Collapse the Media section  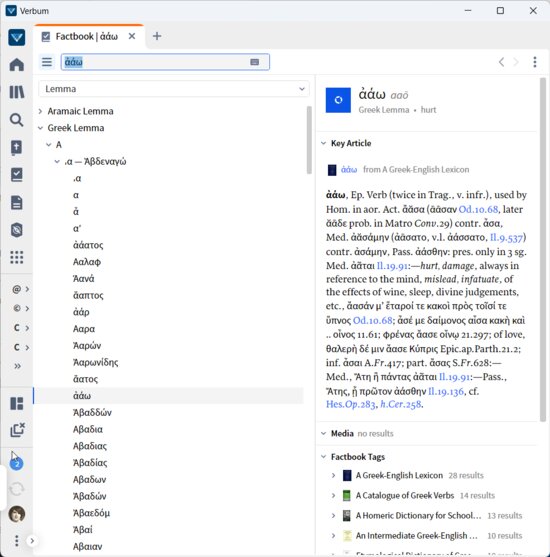[x=323, y=433]
